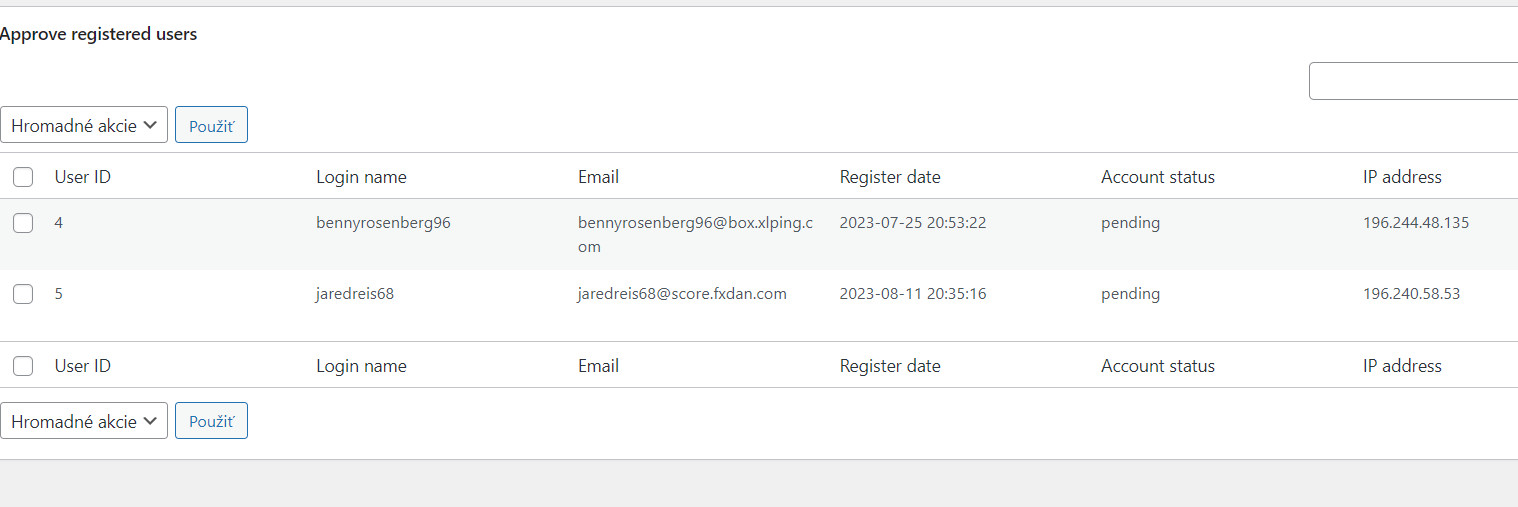Click the IP address header column
This screenshot has width=1518, height=507.
(x=1402, y=177)
